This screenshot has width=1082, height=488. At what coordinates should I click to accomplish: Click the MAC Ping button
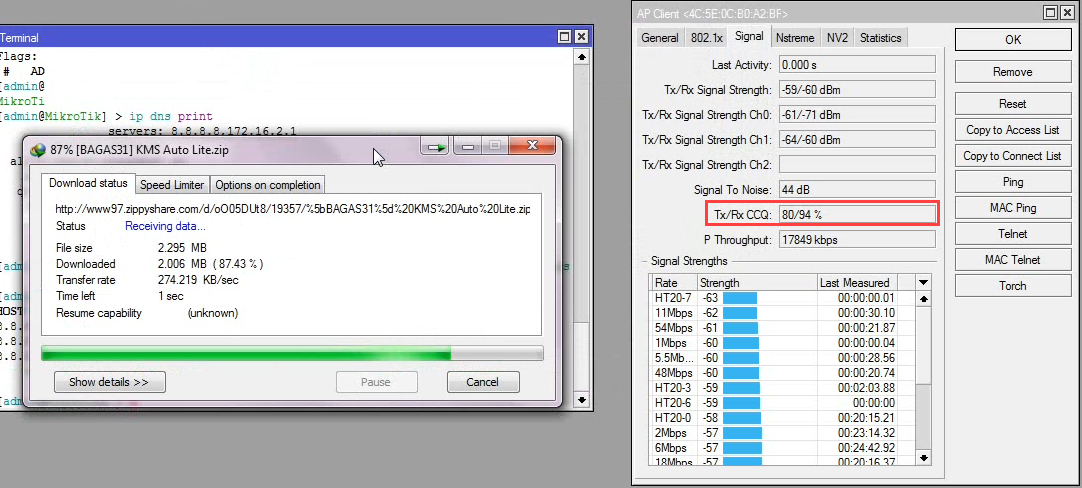[x=1012, y=208]
